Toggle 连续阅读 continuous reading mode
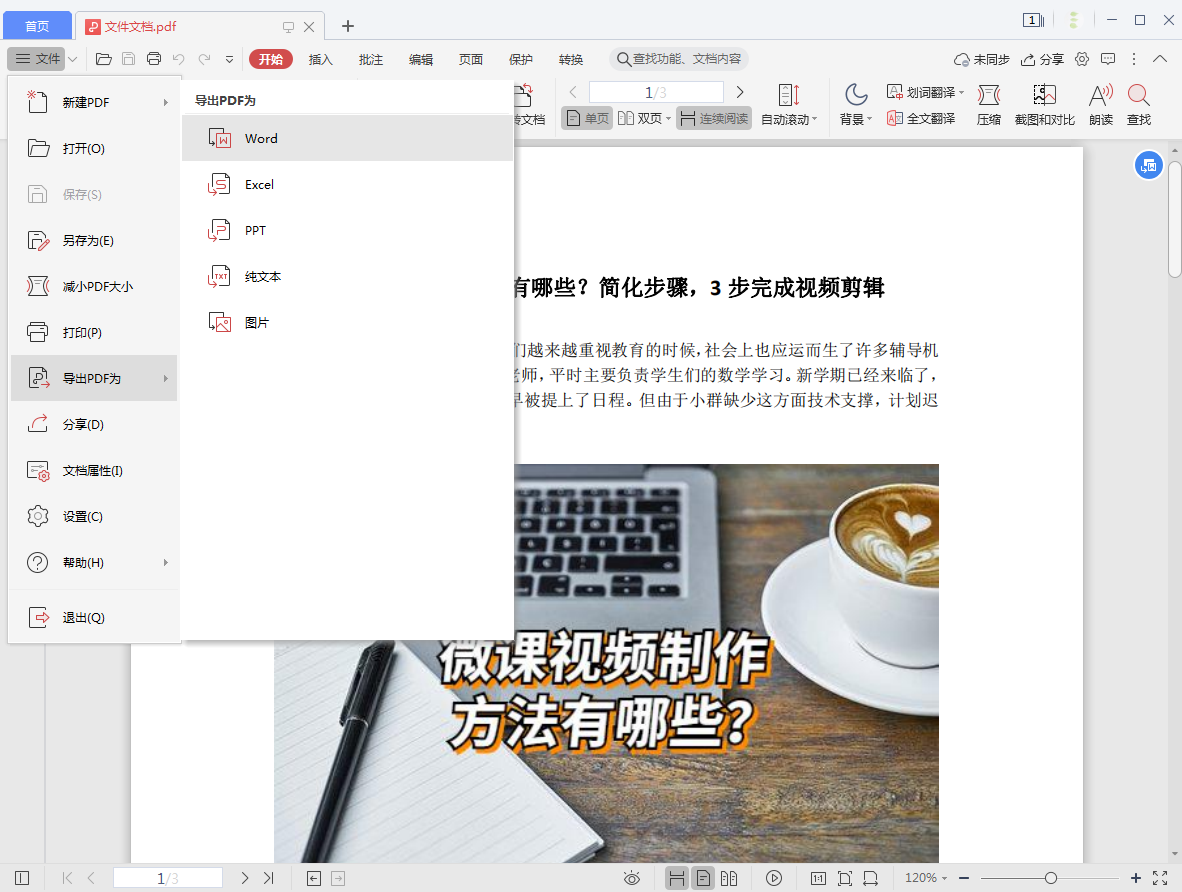Image resolution: width=1182 pixels, height=892 pixels. click(714, 118)
